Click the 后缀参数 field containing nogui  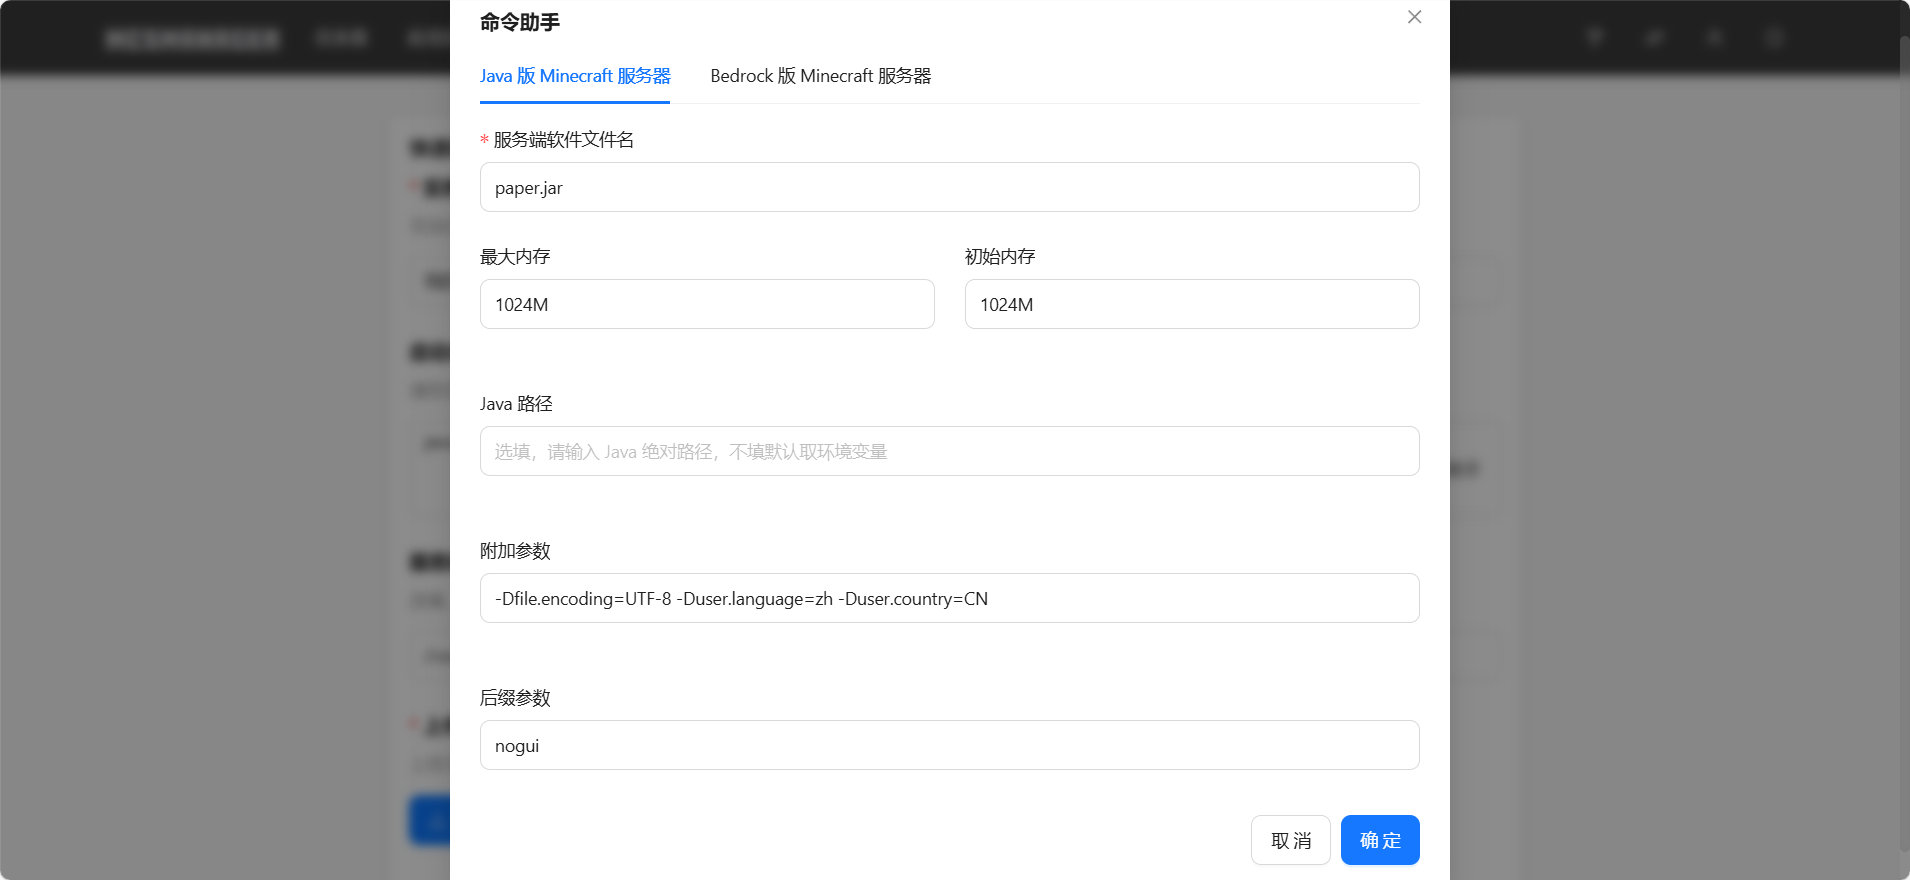pos(949,746)
